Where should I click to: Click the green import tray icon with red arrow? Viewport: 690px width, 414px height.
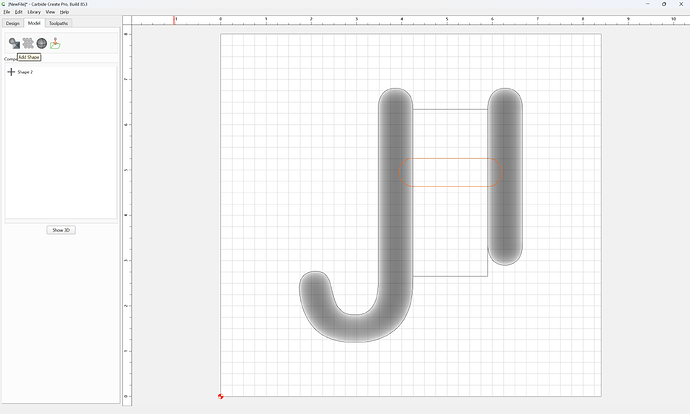tap(55, 43)
